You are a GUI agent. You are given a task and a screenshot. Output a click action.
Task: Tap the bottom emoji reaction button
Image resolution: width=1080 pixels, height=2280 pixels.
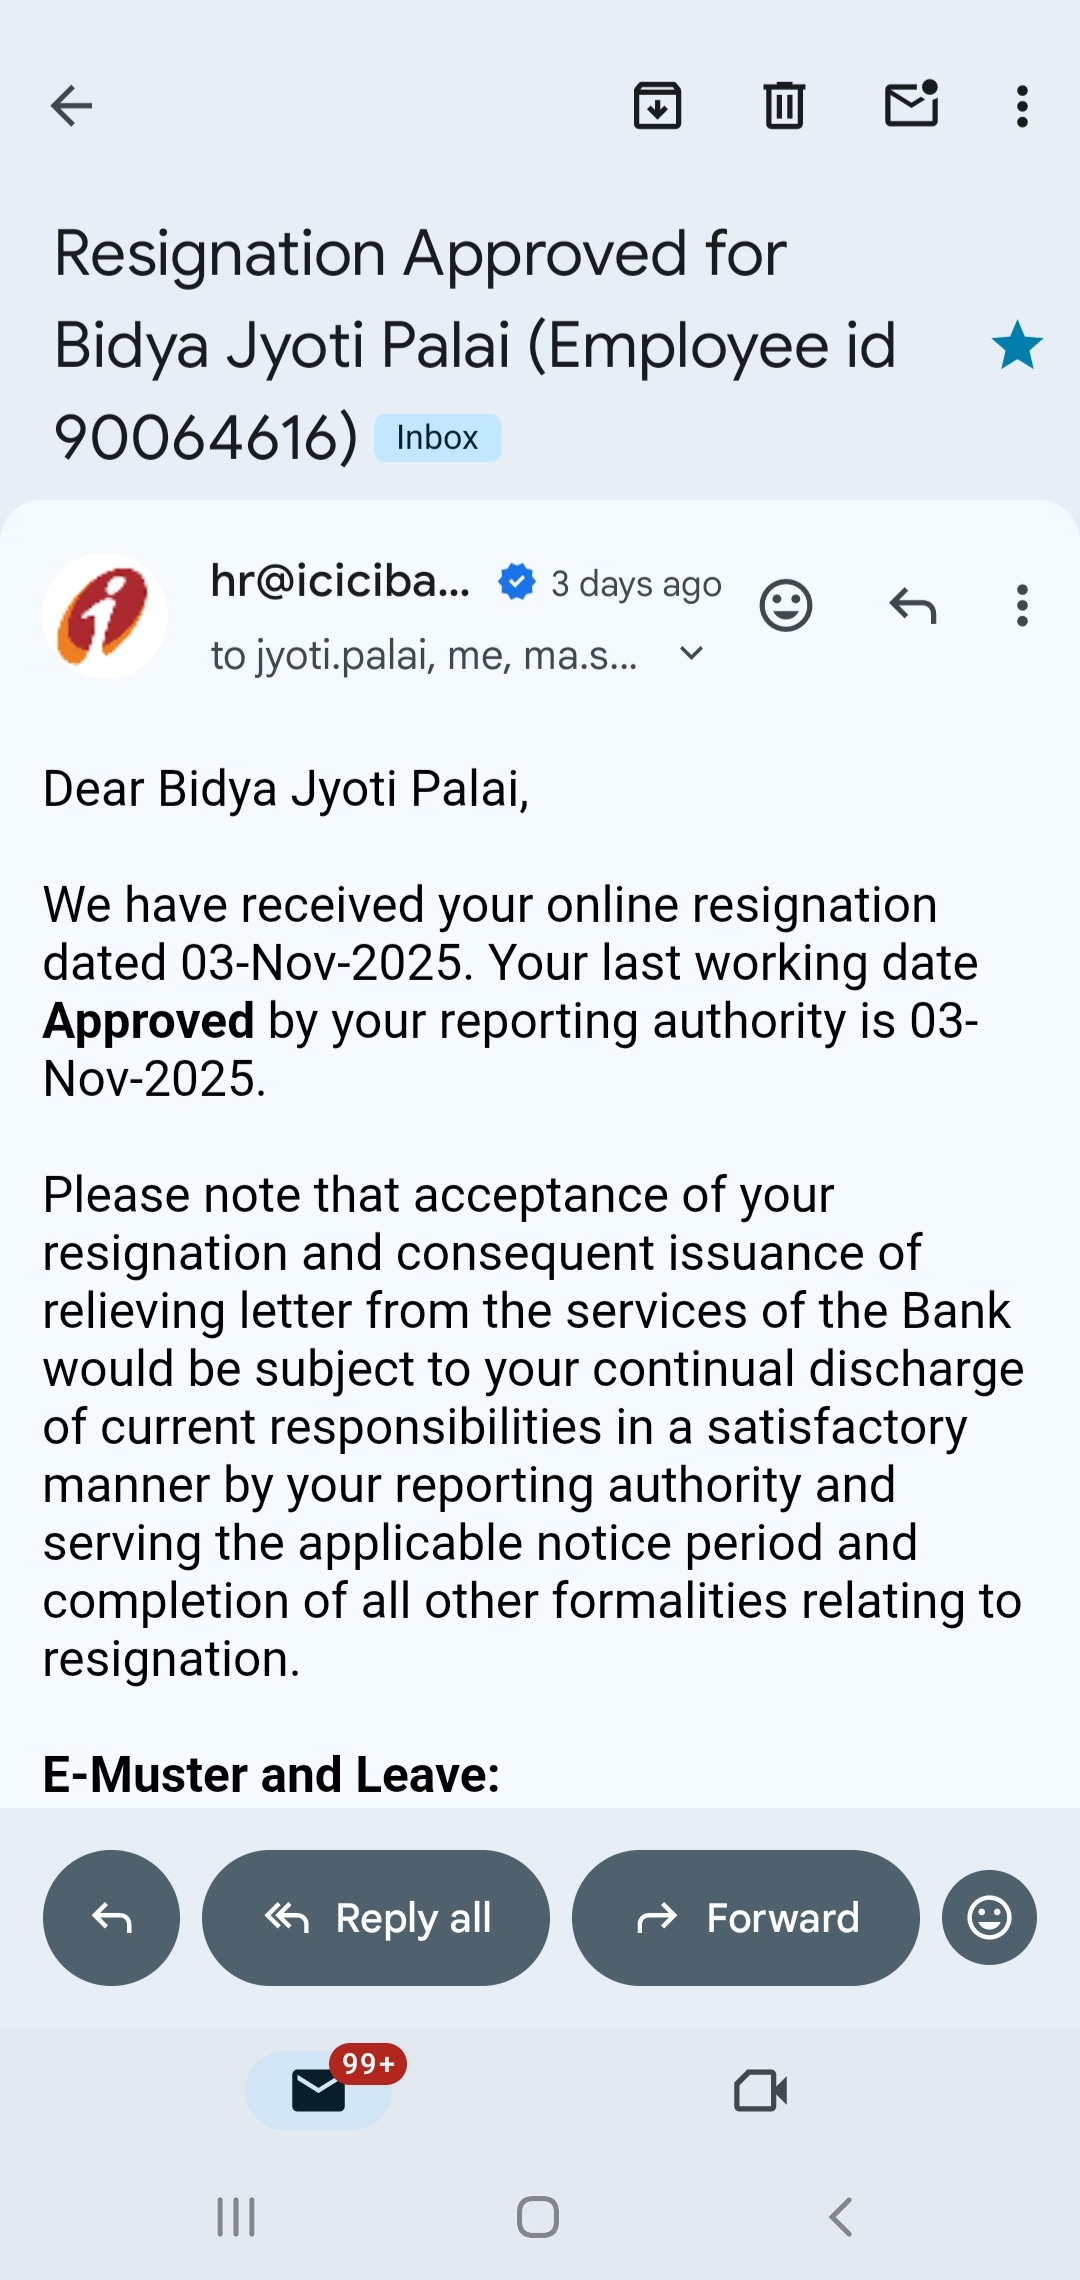[x=989, y=1918]
